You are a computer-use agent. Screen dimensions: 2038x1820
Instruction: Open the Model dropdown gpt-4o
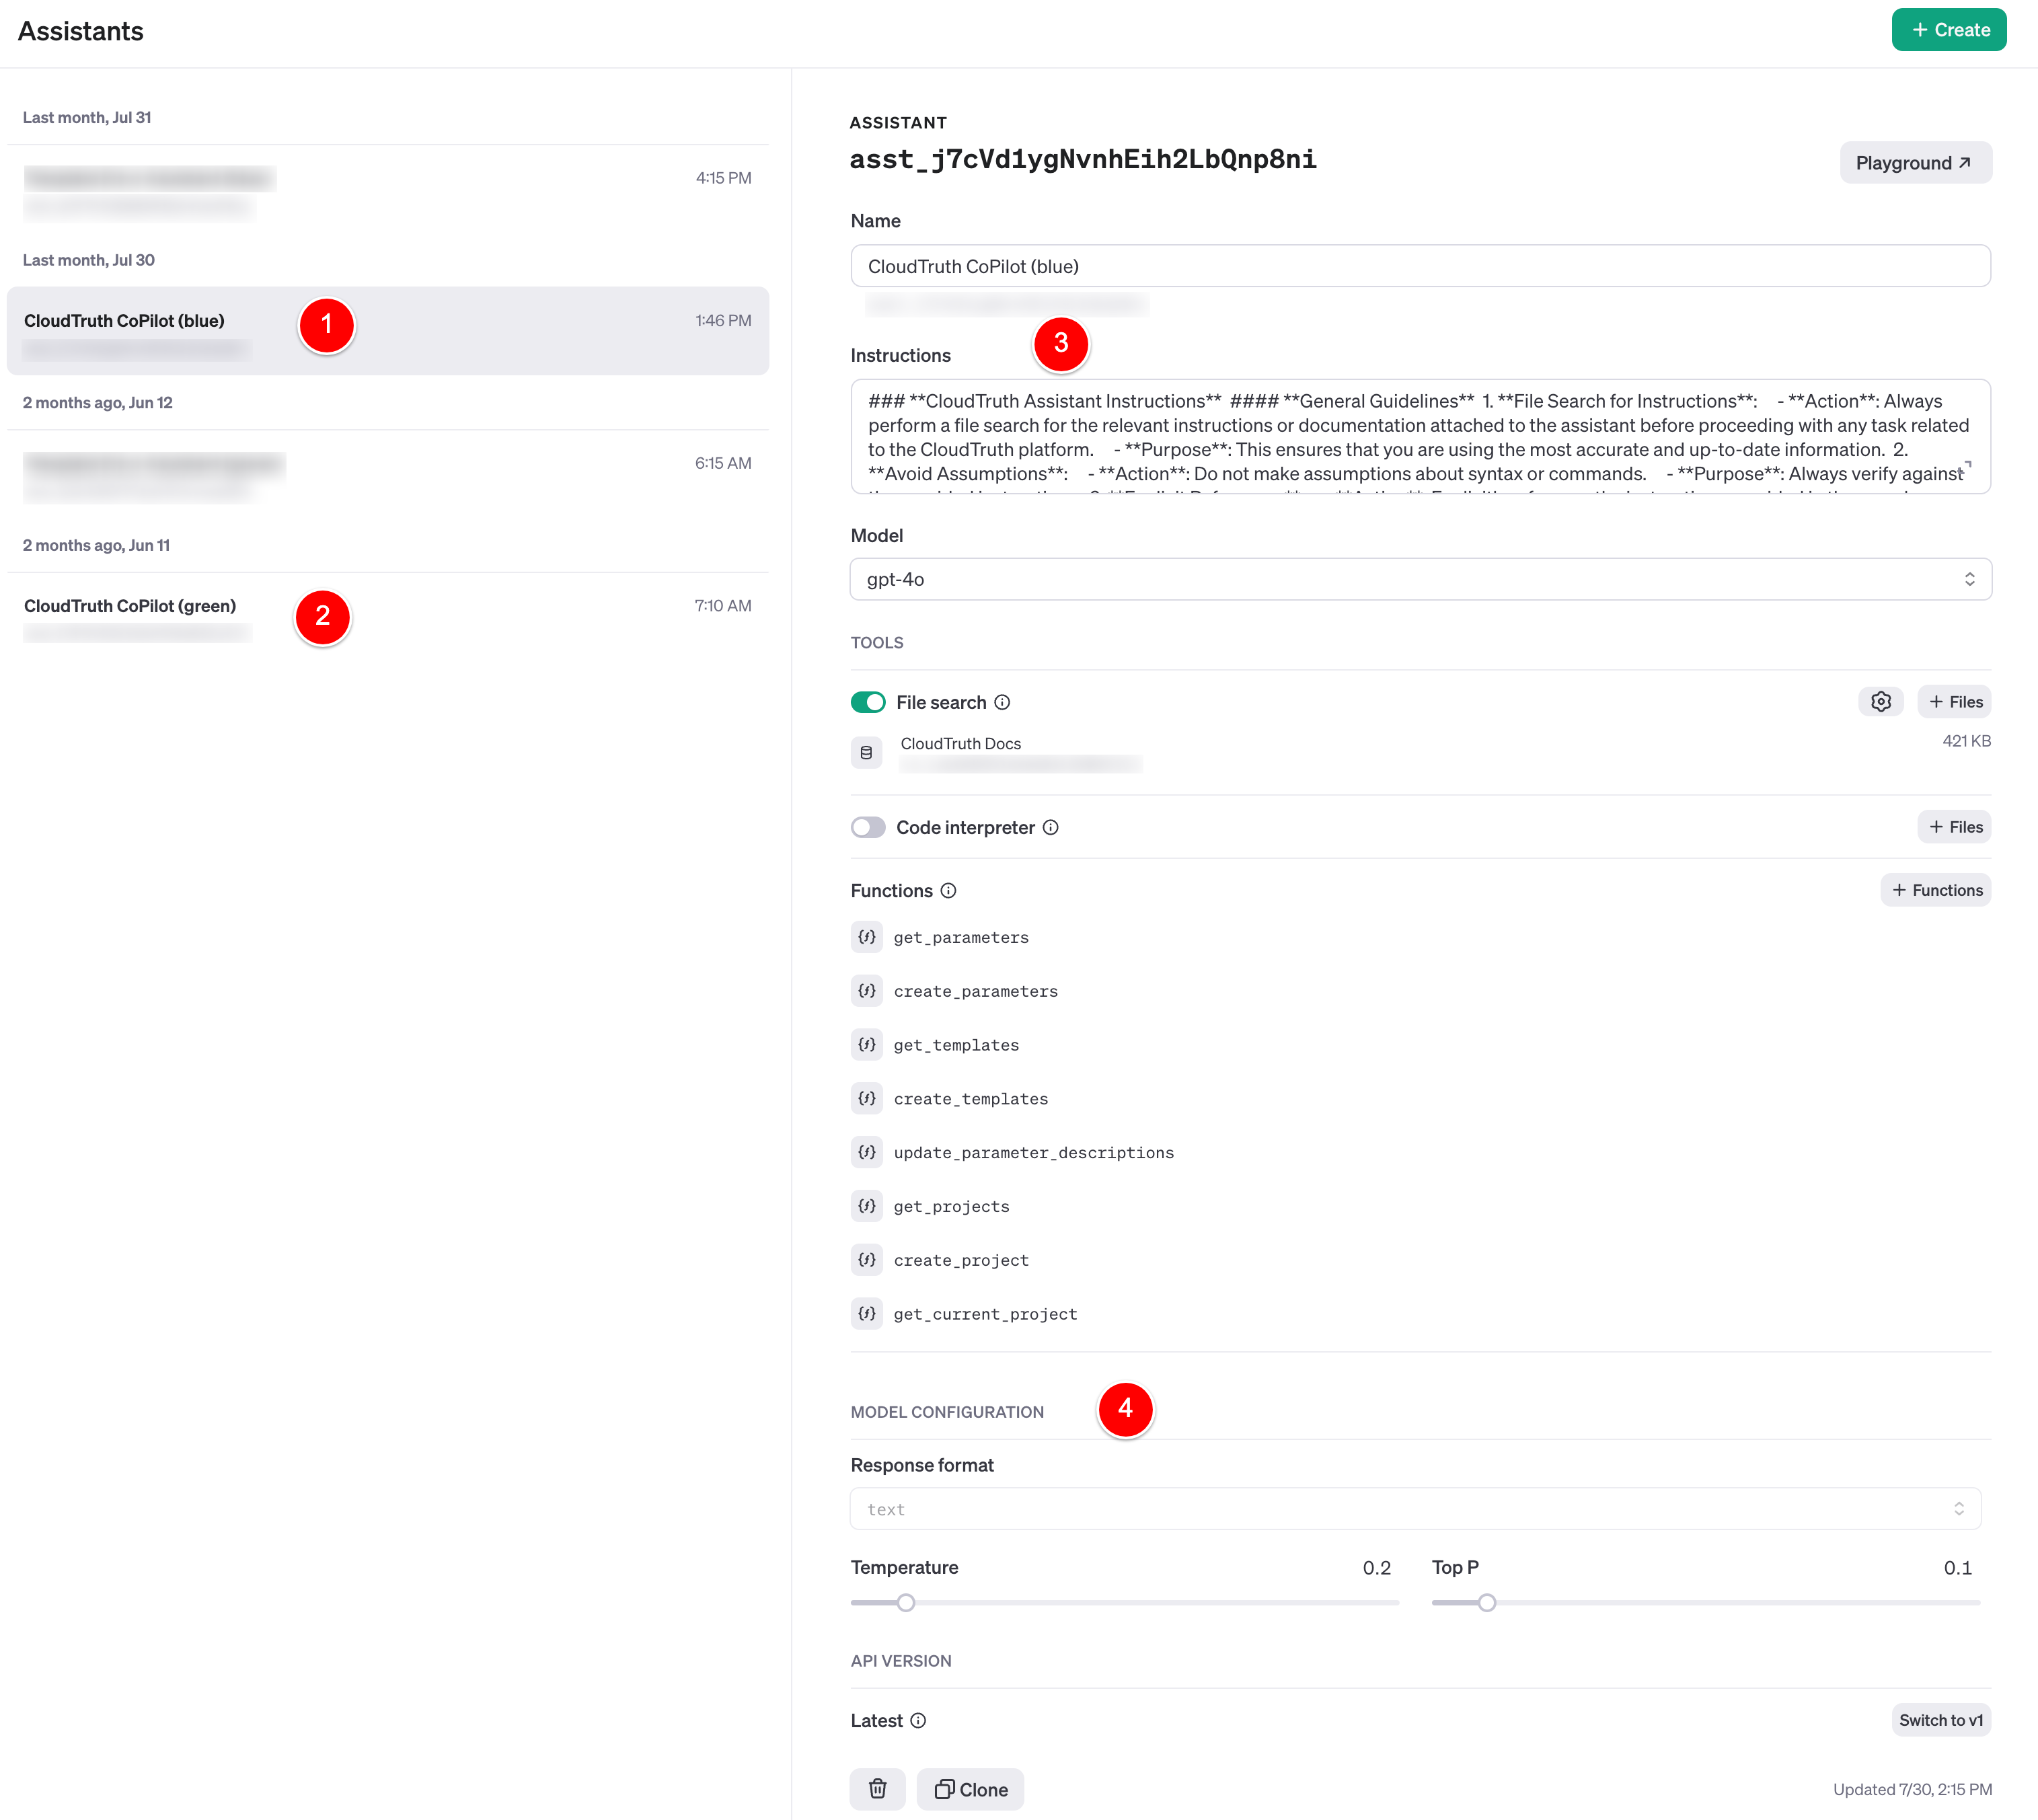1420,579
